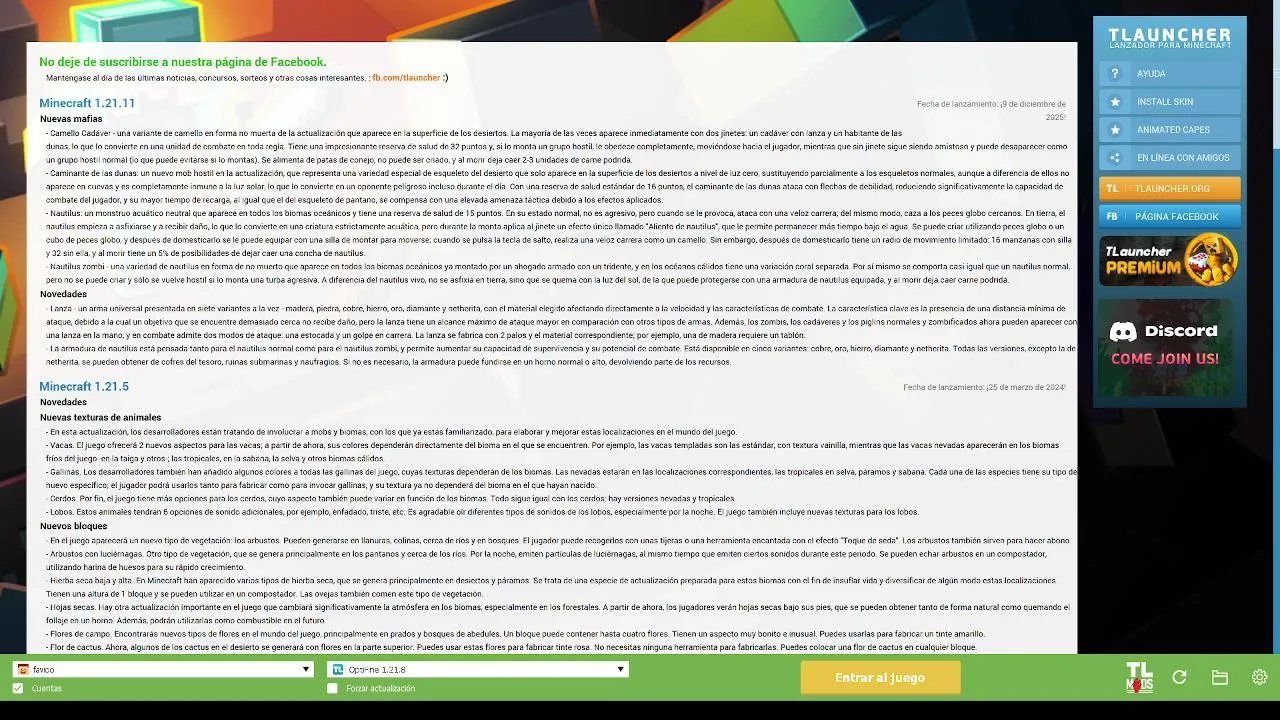Click the Entrar al juego button
The height and width of the screenshot is (720, 1280).
pyautogui.click(x=880, y=677)
